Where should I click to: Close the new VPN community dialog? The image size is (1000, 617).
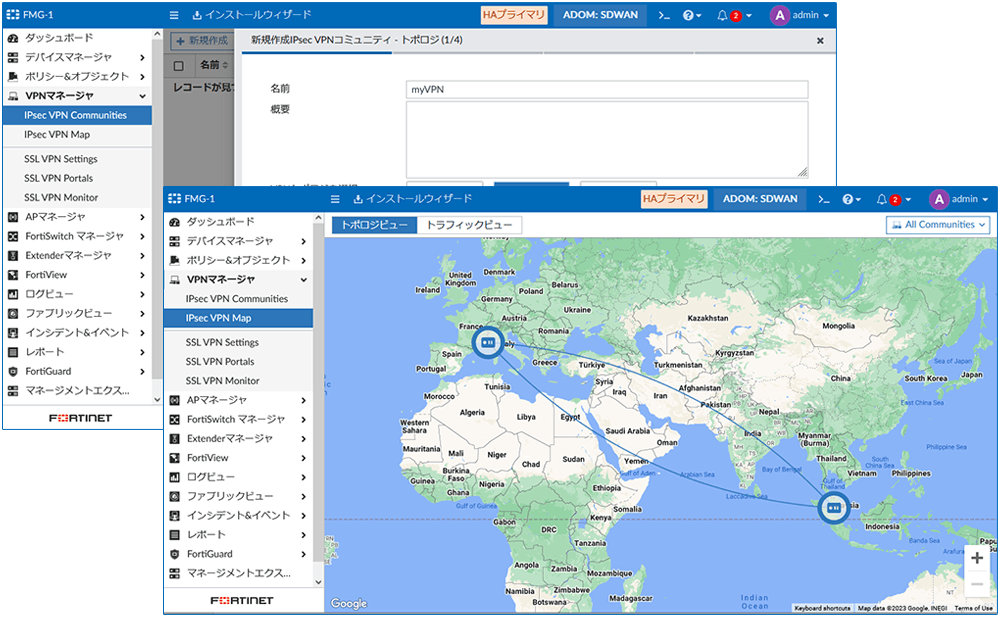pos(820,41)
